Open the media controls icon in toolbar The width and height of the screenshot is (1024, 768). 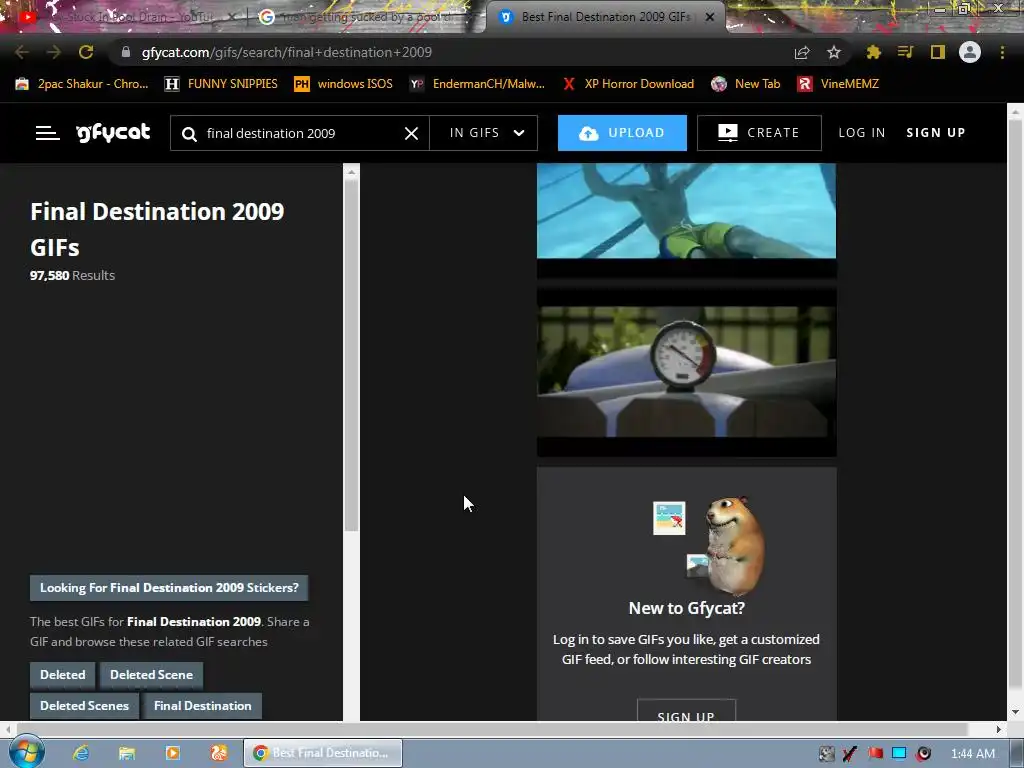point(905,52)
